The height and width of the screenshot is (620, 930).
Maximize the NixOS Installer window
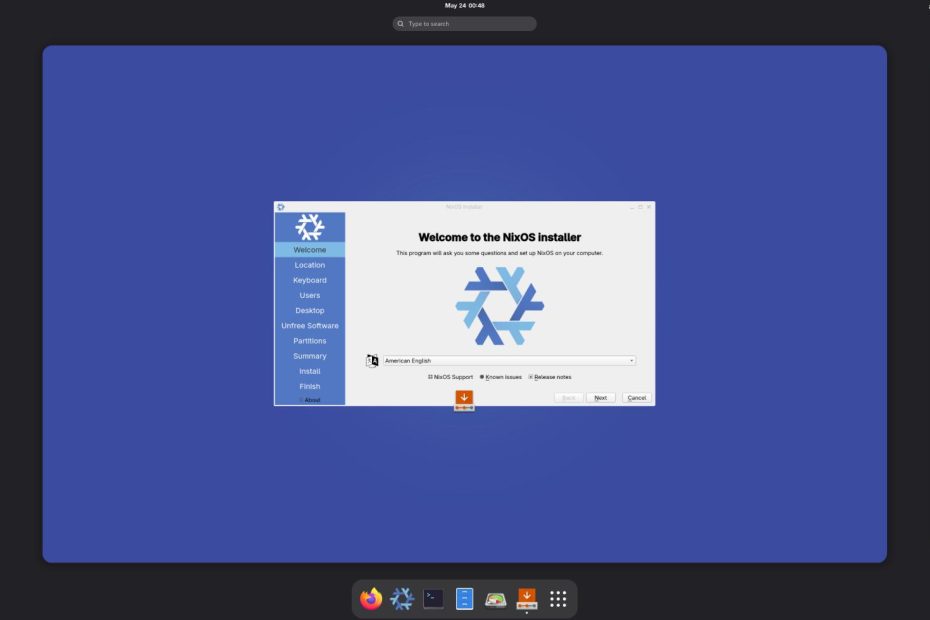640,207
